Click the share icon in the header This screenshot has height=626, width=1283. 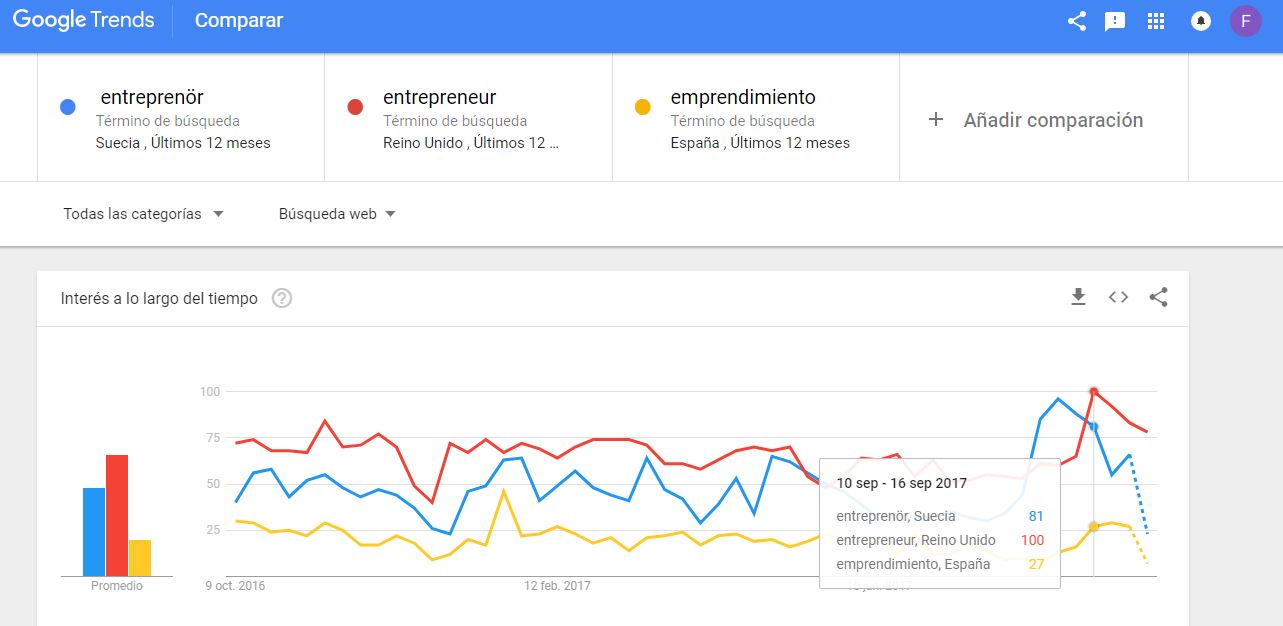tap(1077, 21)
